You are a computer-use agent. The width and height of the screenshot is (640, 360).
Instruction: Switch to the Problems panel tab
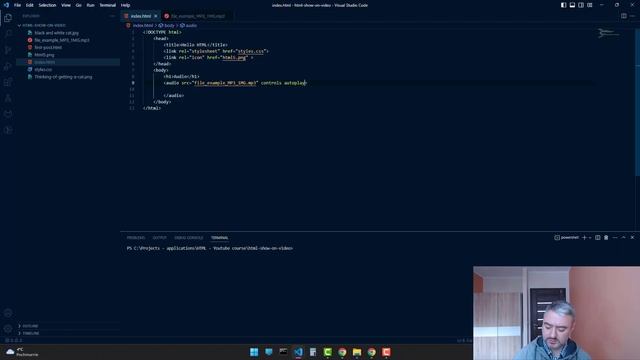[x=136, y=238]
